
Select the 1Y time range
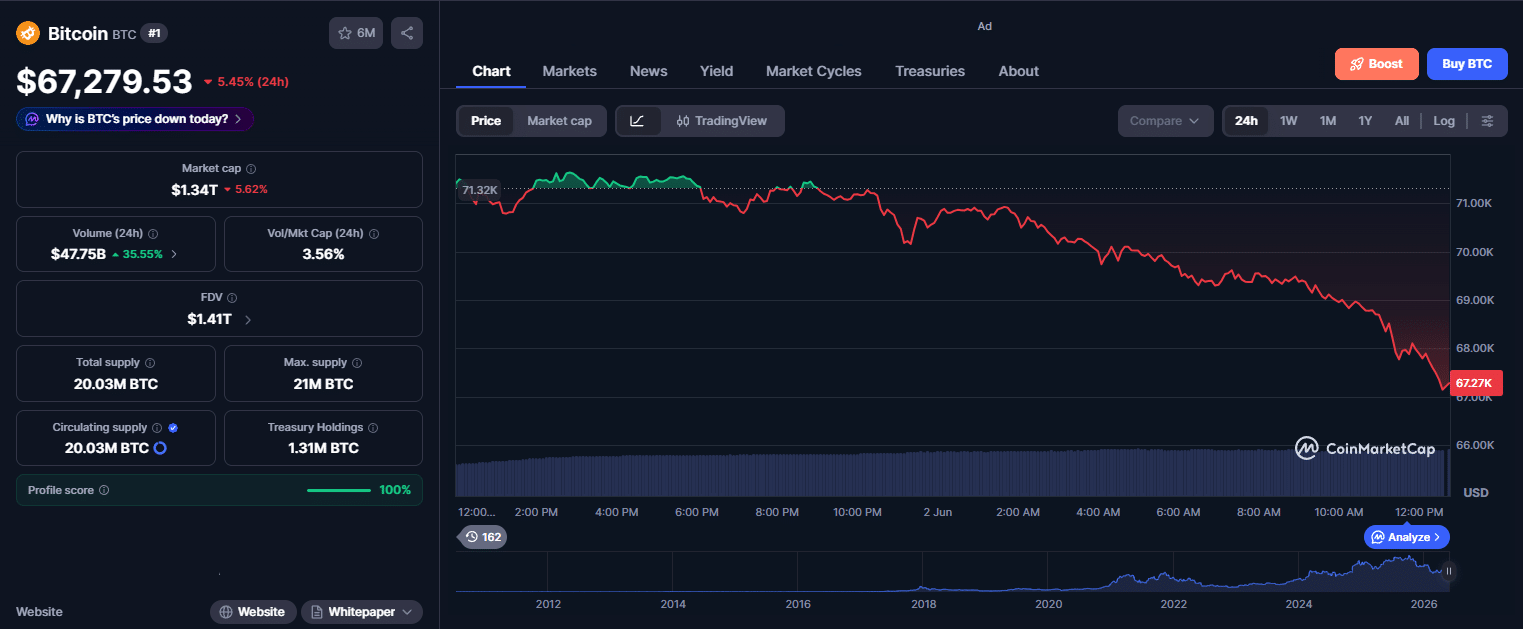[x=1365, y=121]
